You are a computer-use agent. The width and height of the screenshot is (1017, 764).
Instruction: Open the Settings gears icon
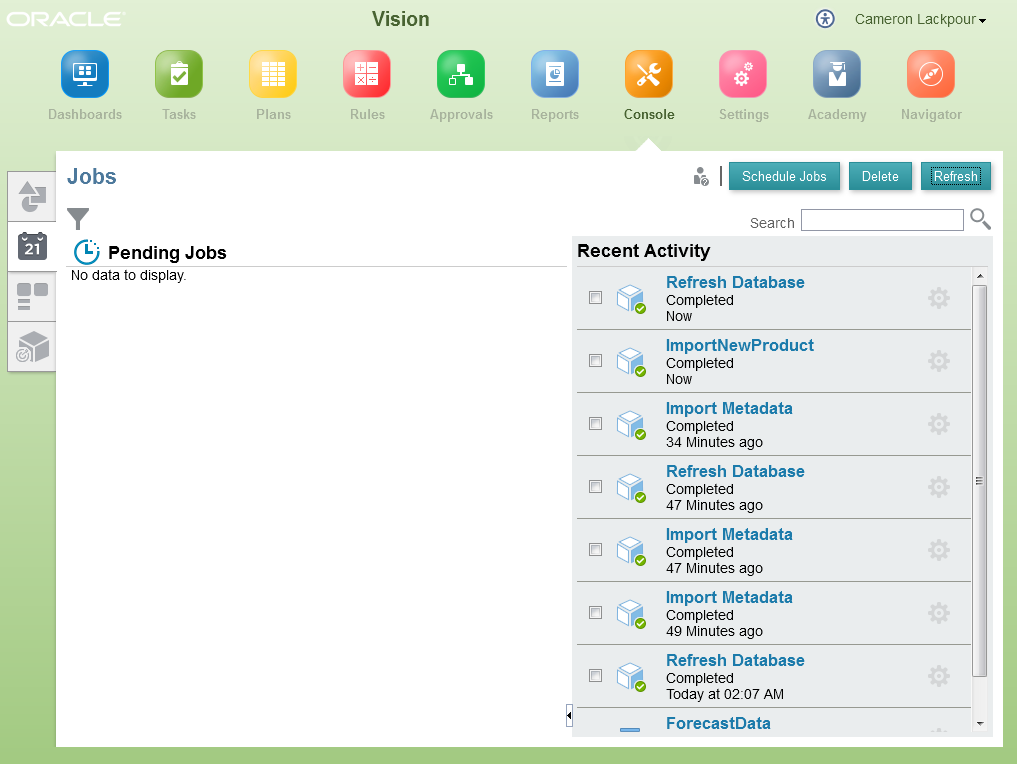click(x=743, y=74)
